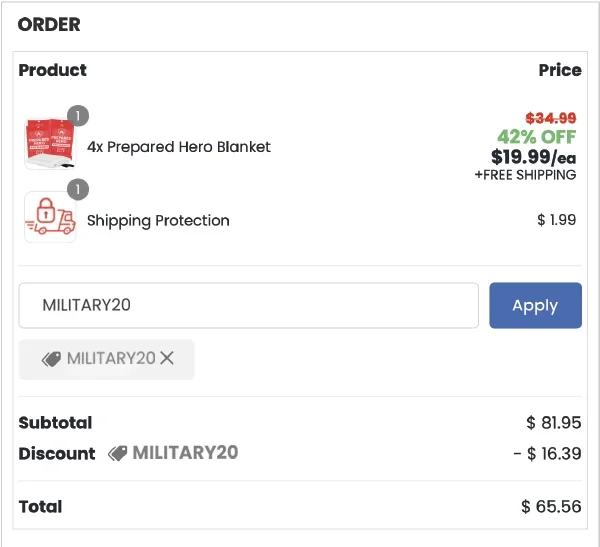Click the Total amount $ 65.56

point(551,506)
